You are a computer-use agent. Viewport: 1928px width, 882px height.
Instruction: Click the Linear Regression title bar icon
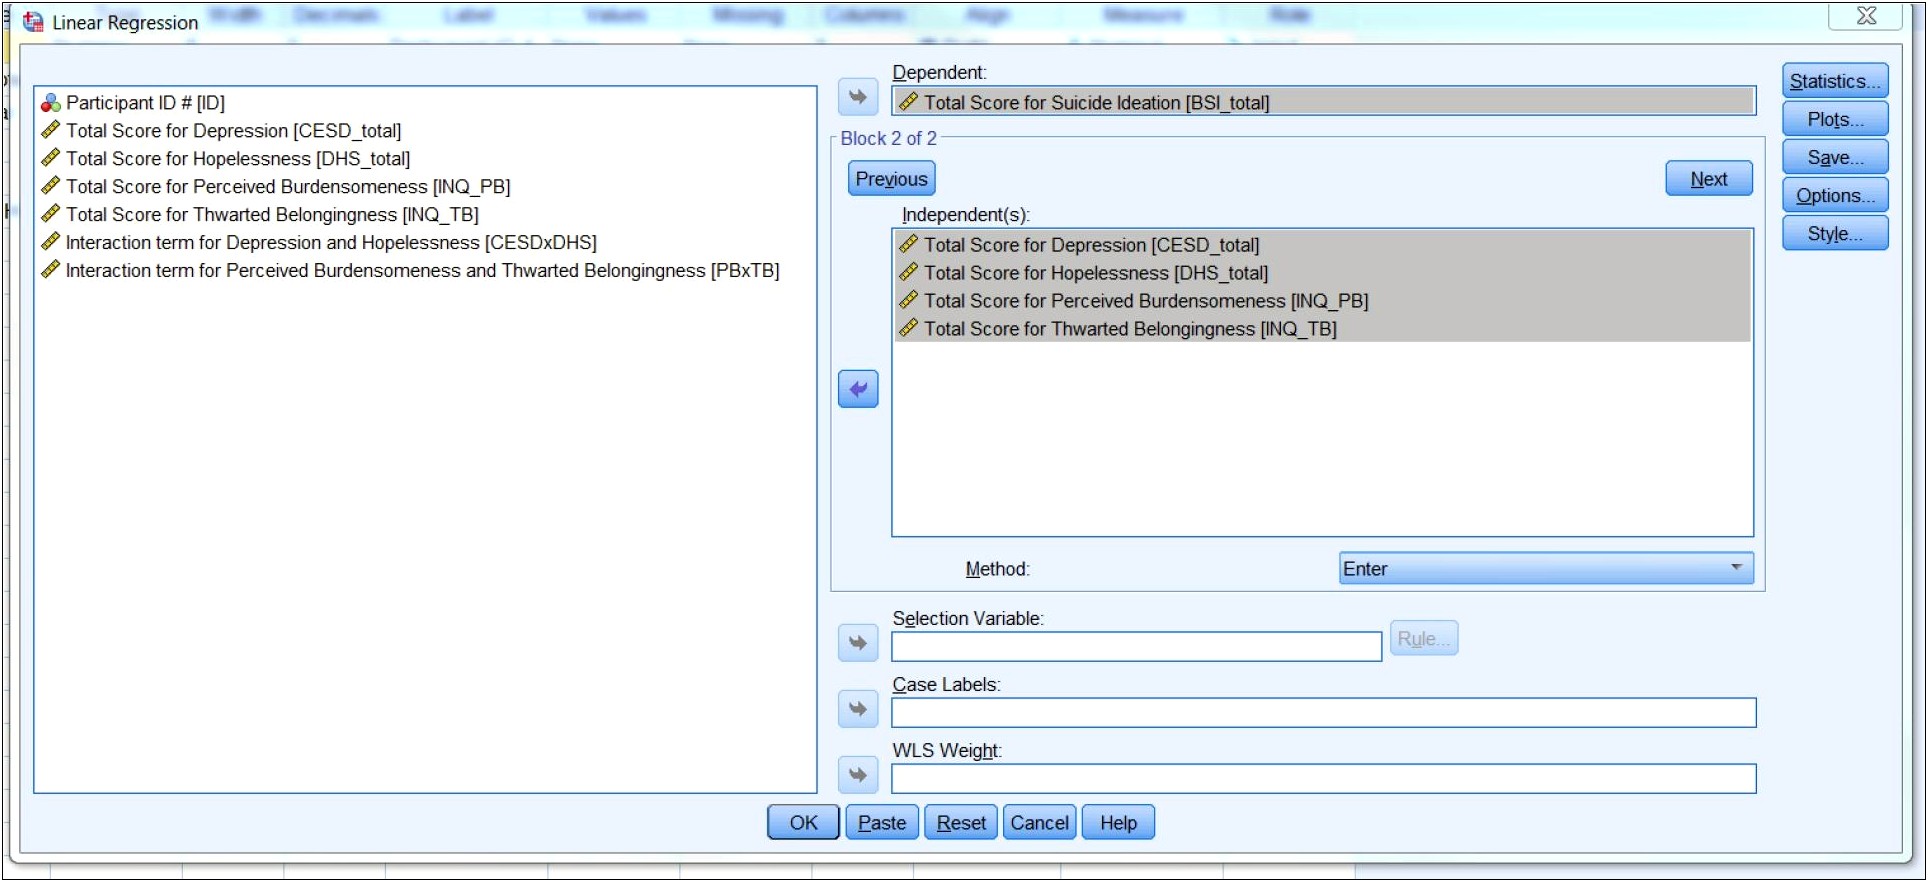(33, 21)
